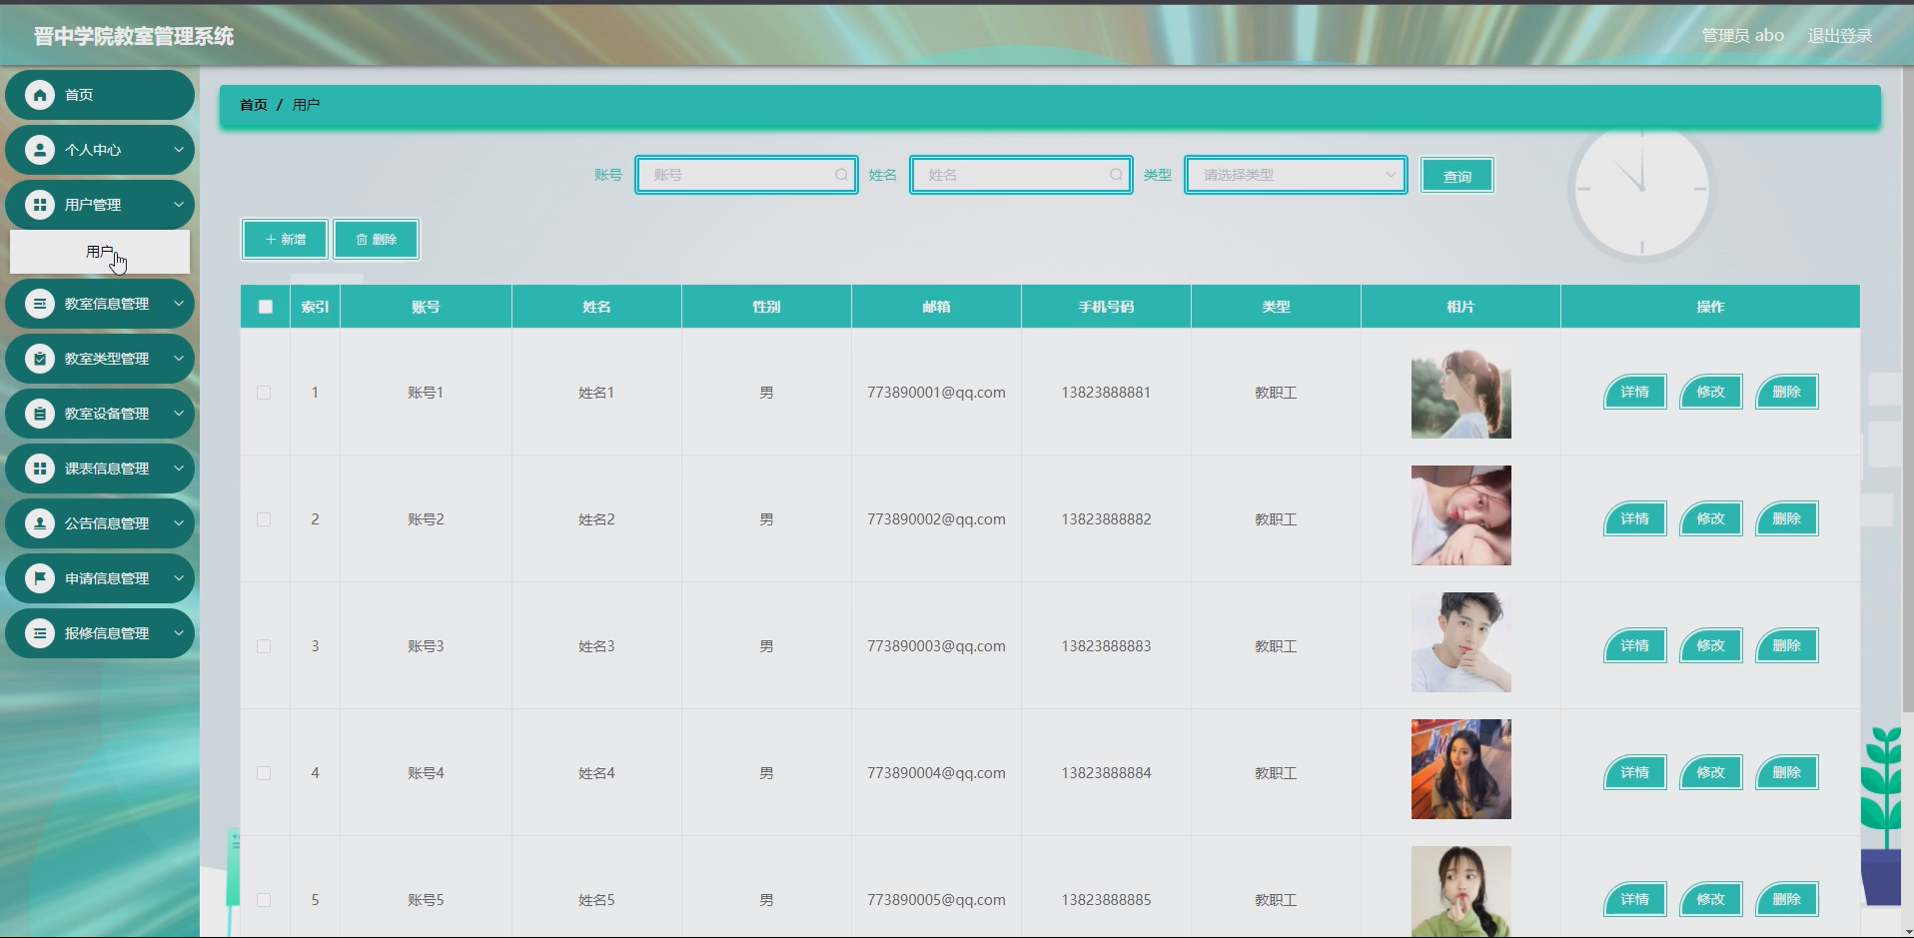Click the clipboard icon beside 教室类型管理
Image resolution: width=1914 pixels, height=938 pixels.
40,359
